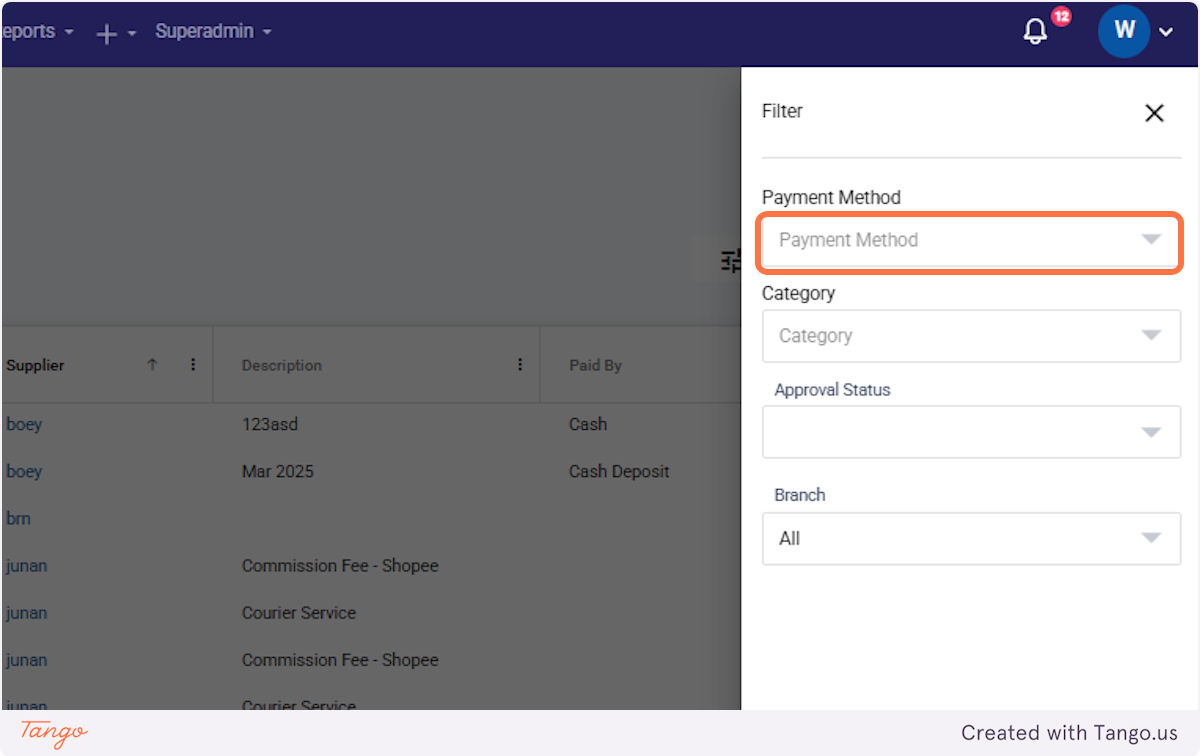Expand the user account chevron
1200x756 pixels.
coord(1166,32)
